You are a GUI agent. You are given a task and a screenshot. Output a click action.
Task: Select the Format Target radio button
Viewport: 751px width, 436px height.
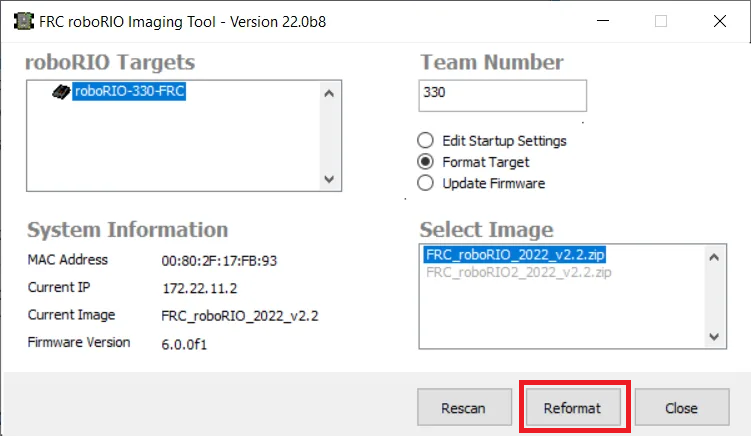tap(425, 162)
